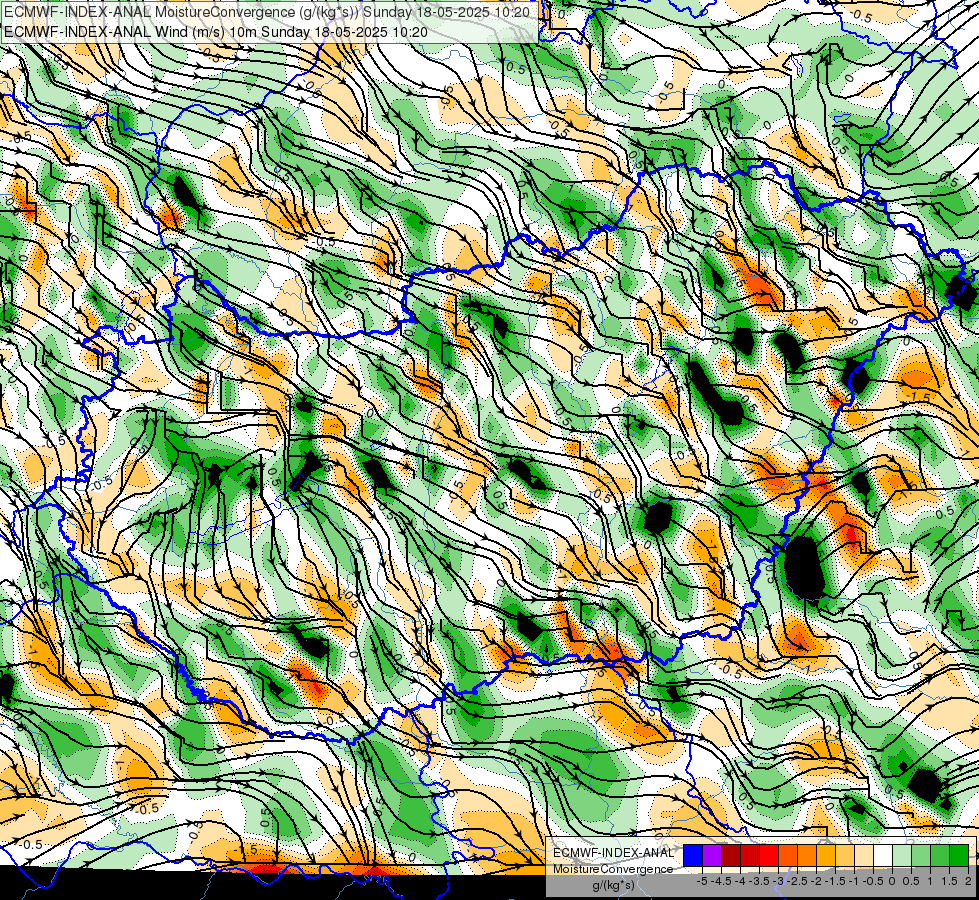
Task: Click the 0 legend scale value
Action: [892, 881]
